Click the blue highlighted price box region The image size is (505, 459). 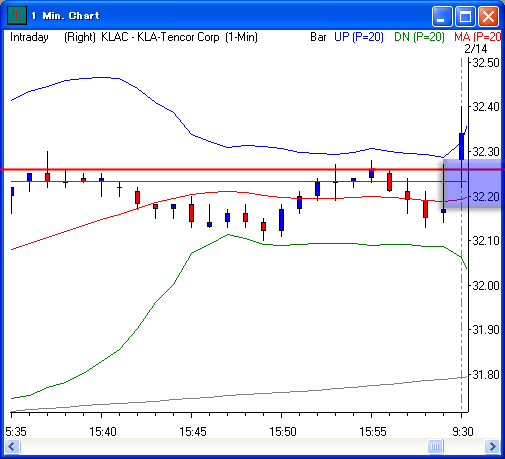[473, 183]
